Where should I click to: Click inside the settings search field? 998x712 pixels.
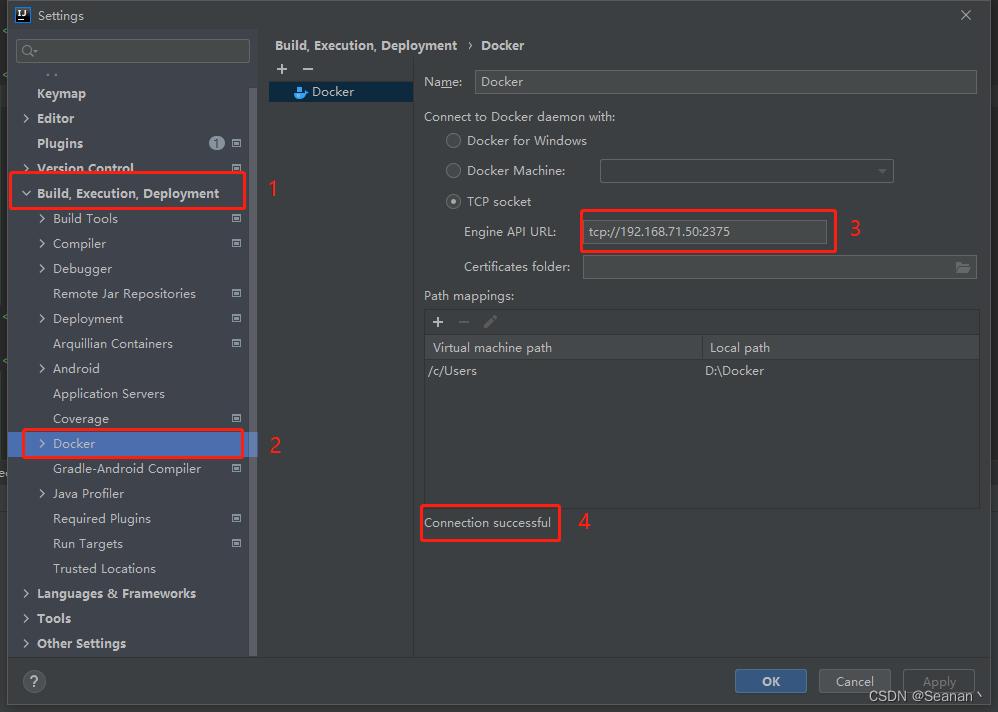click(133, 51)
